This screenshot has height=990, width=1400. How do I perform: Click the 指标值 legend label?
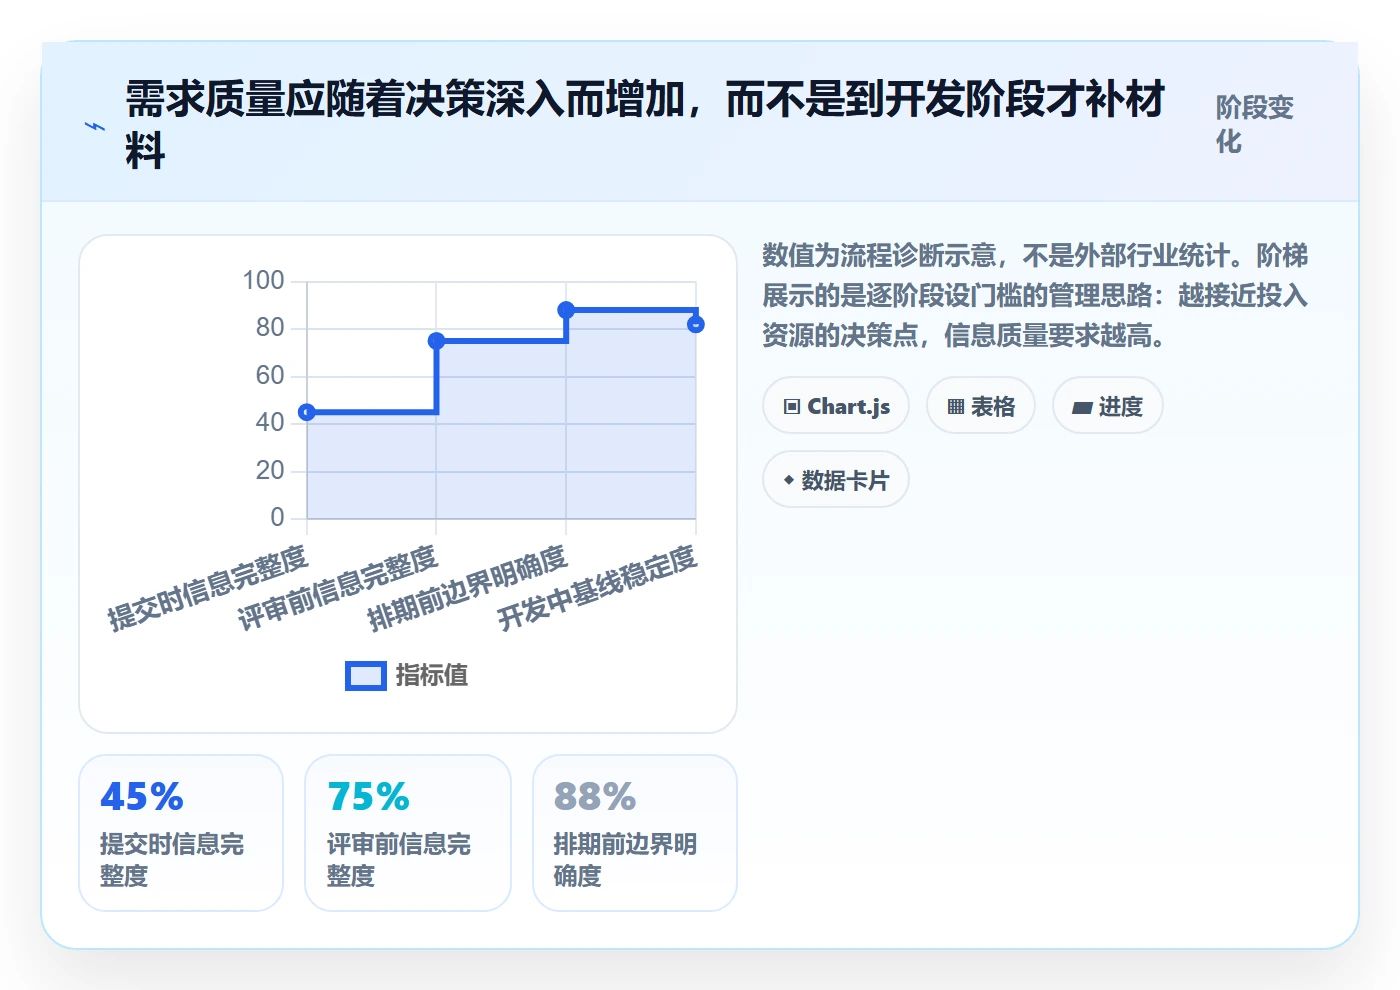pyautogui.click(x=432, y=676)
